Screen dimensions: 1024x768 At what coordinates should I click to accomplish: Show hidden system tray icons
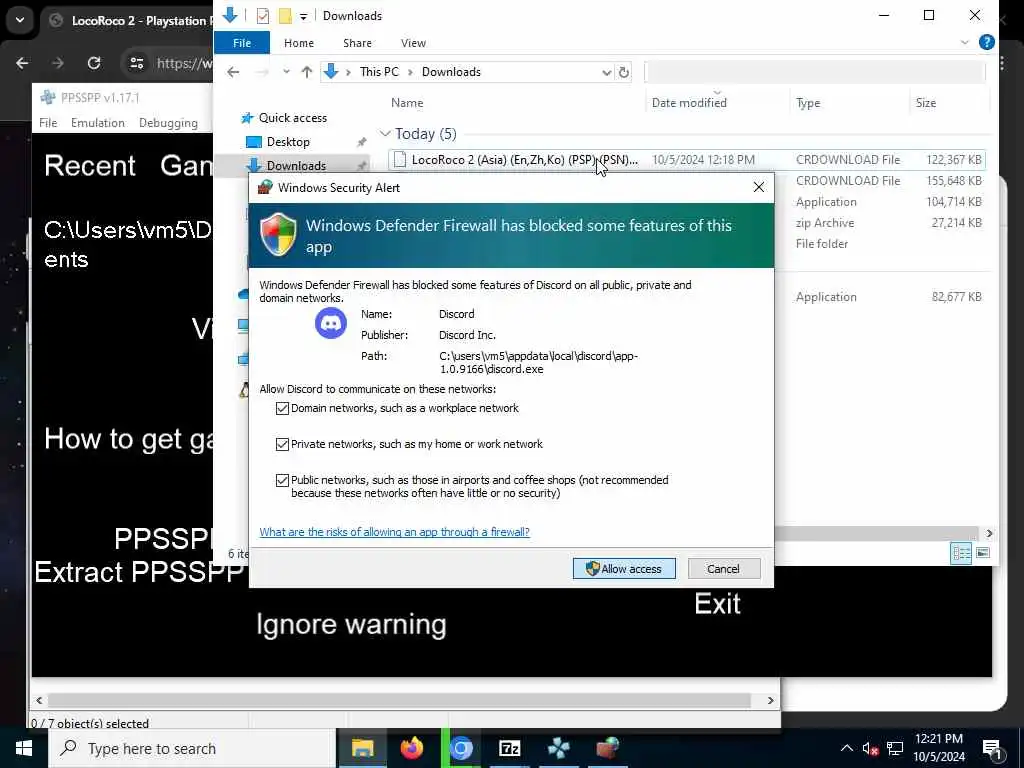pyautogui.click(x=846, y=748)
